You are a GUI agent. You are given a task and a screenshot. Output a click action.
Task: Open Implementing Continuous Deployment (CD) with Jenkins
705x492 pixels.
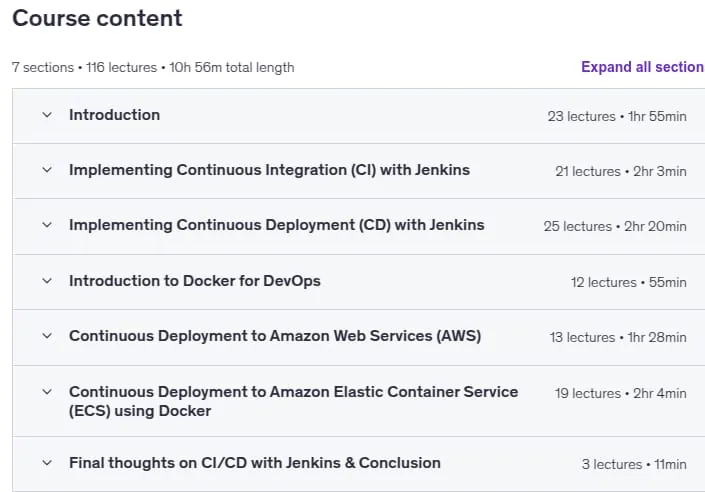[277, 225]
